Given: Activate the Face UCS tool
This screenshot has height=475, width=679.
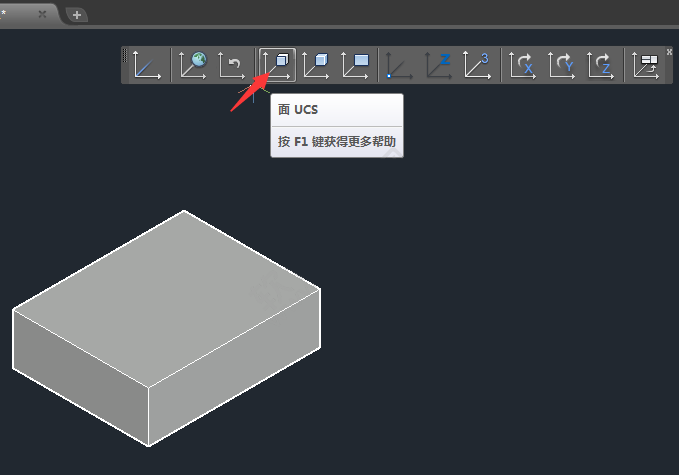Looking at the screenshot, I should pyautogui.click(x=277, y=65).
